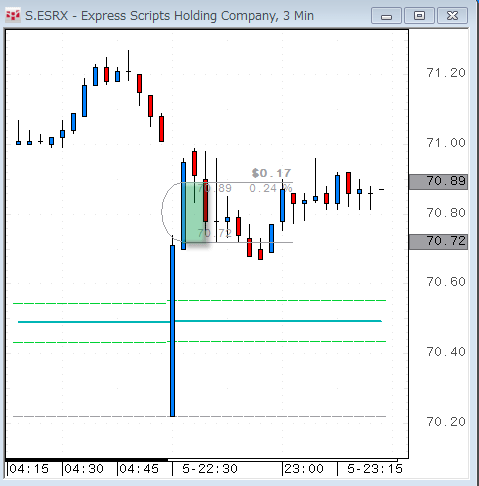Click the 23:00 time axis label
479x486 pixels.
tap(304, 469)
